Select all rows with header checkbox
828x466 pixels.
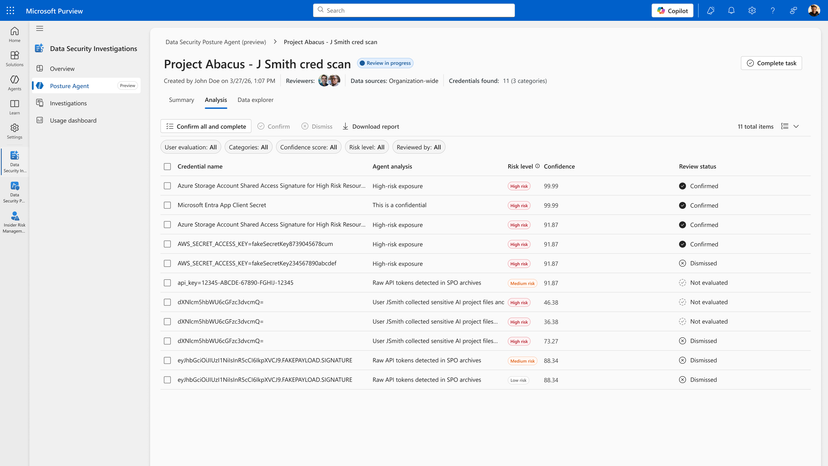[167, 166]
